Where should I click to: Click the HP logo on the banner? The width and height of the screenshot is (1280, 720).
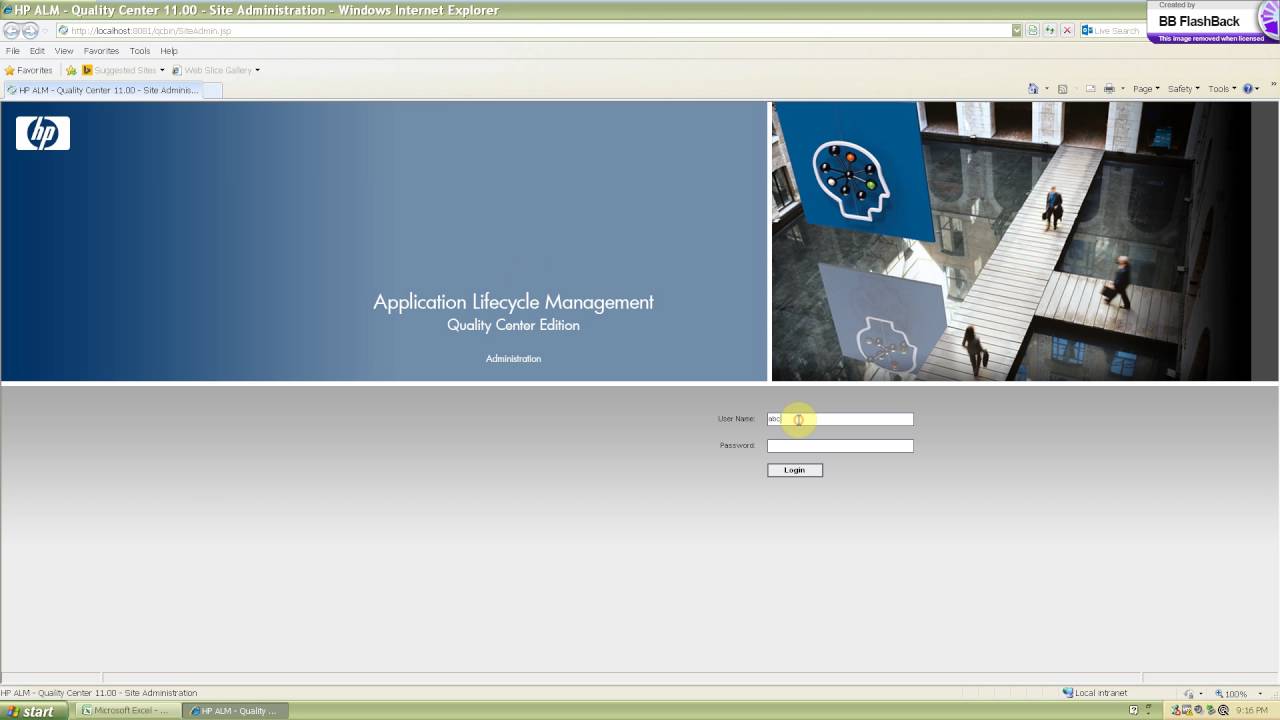43,133
